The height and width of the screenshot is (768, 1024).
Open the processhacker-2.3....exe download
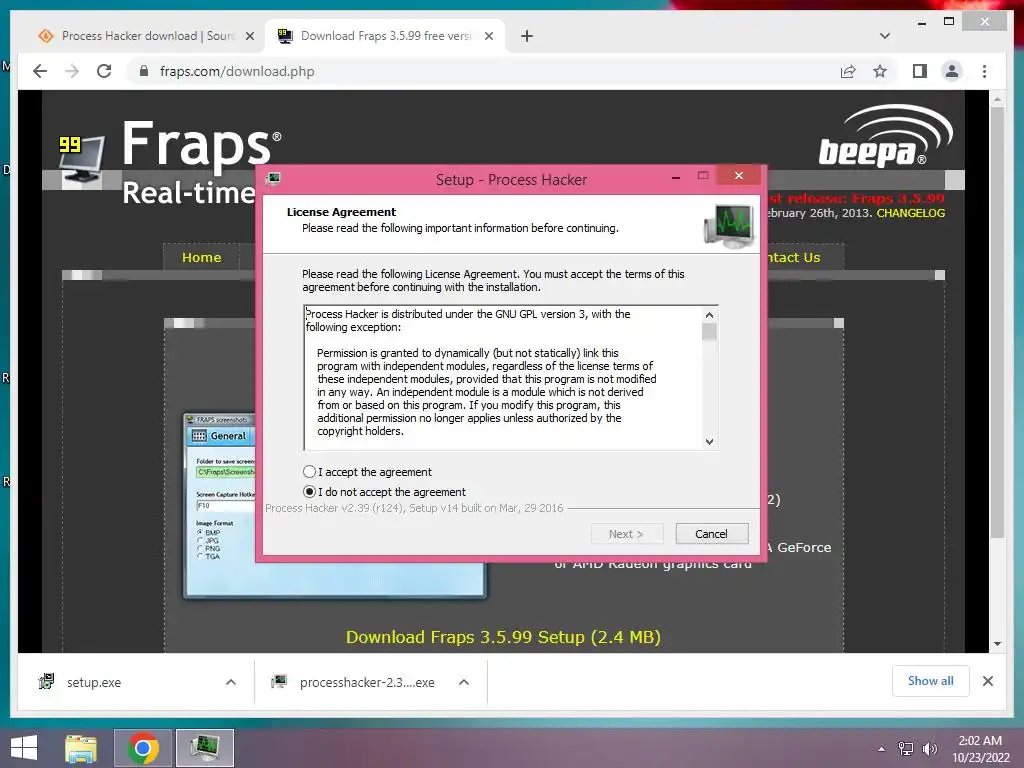pos(367,682)
